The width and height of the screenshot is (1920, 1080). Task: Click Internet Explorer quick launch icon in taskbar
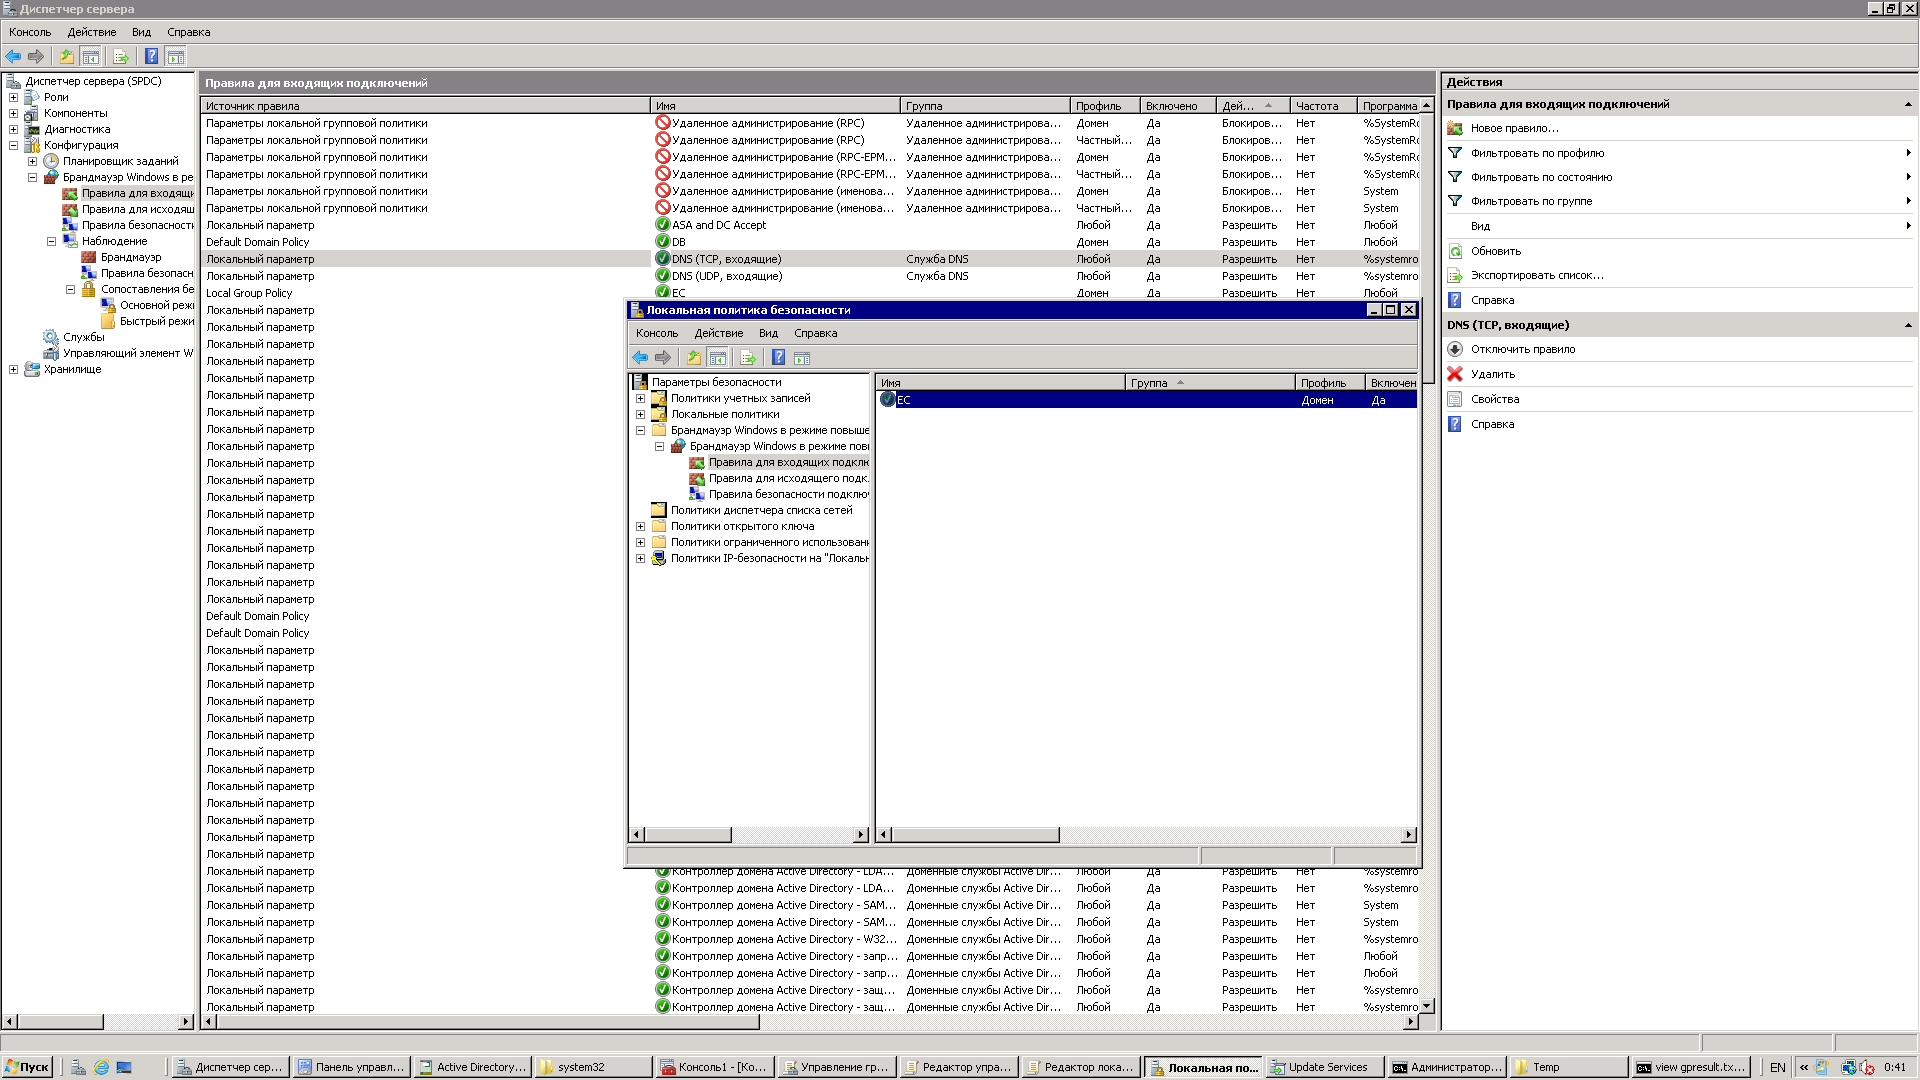tap(101, 1067)
